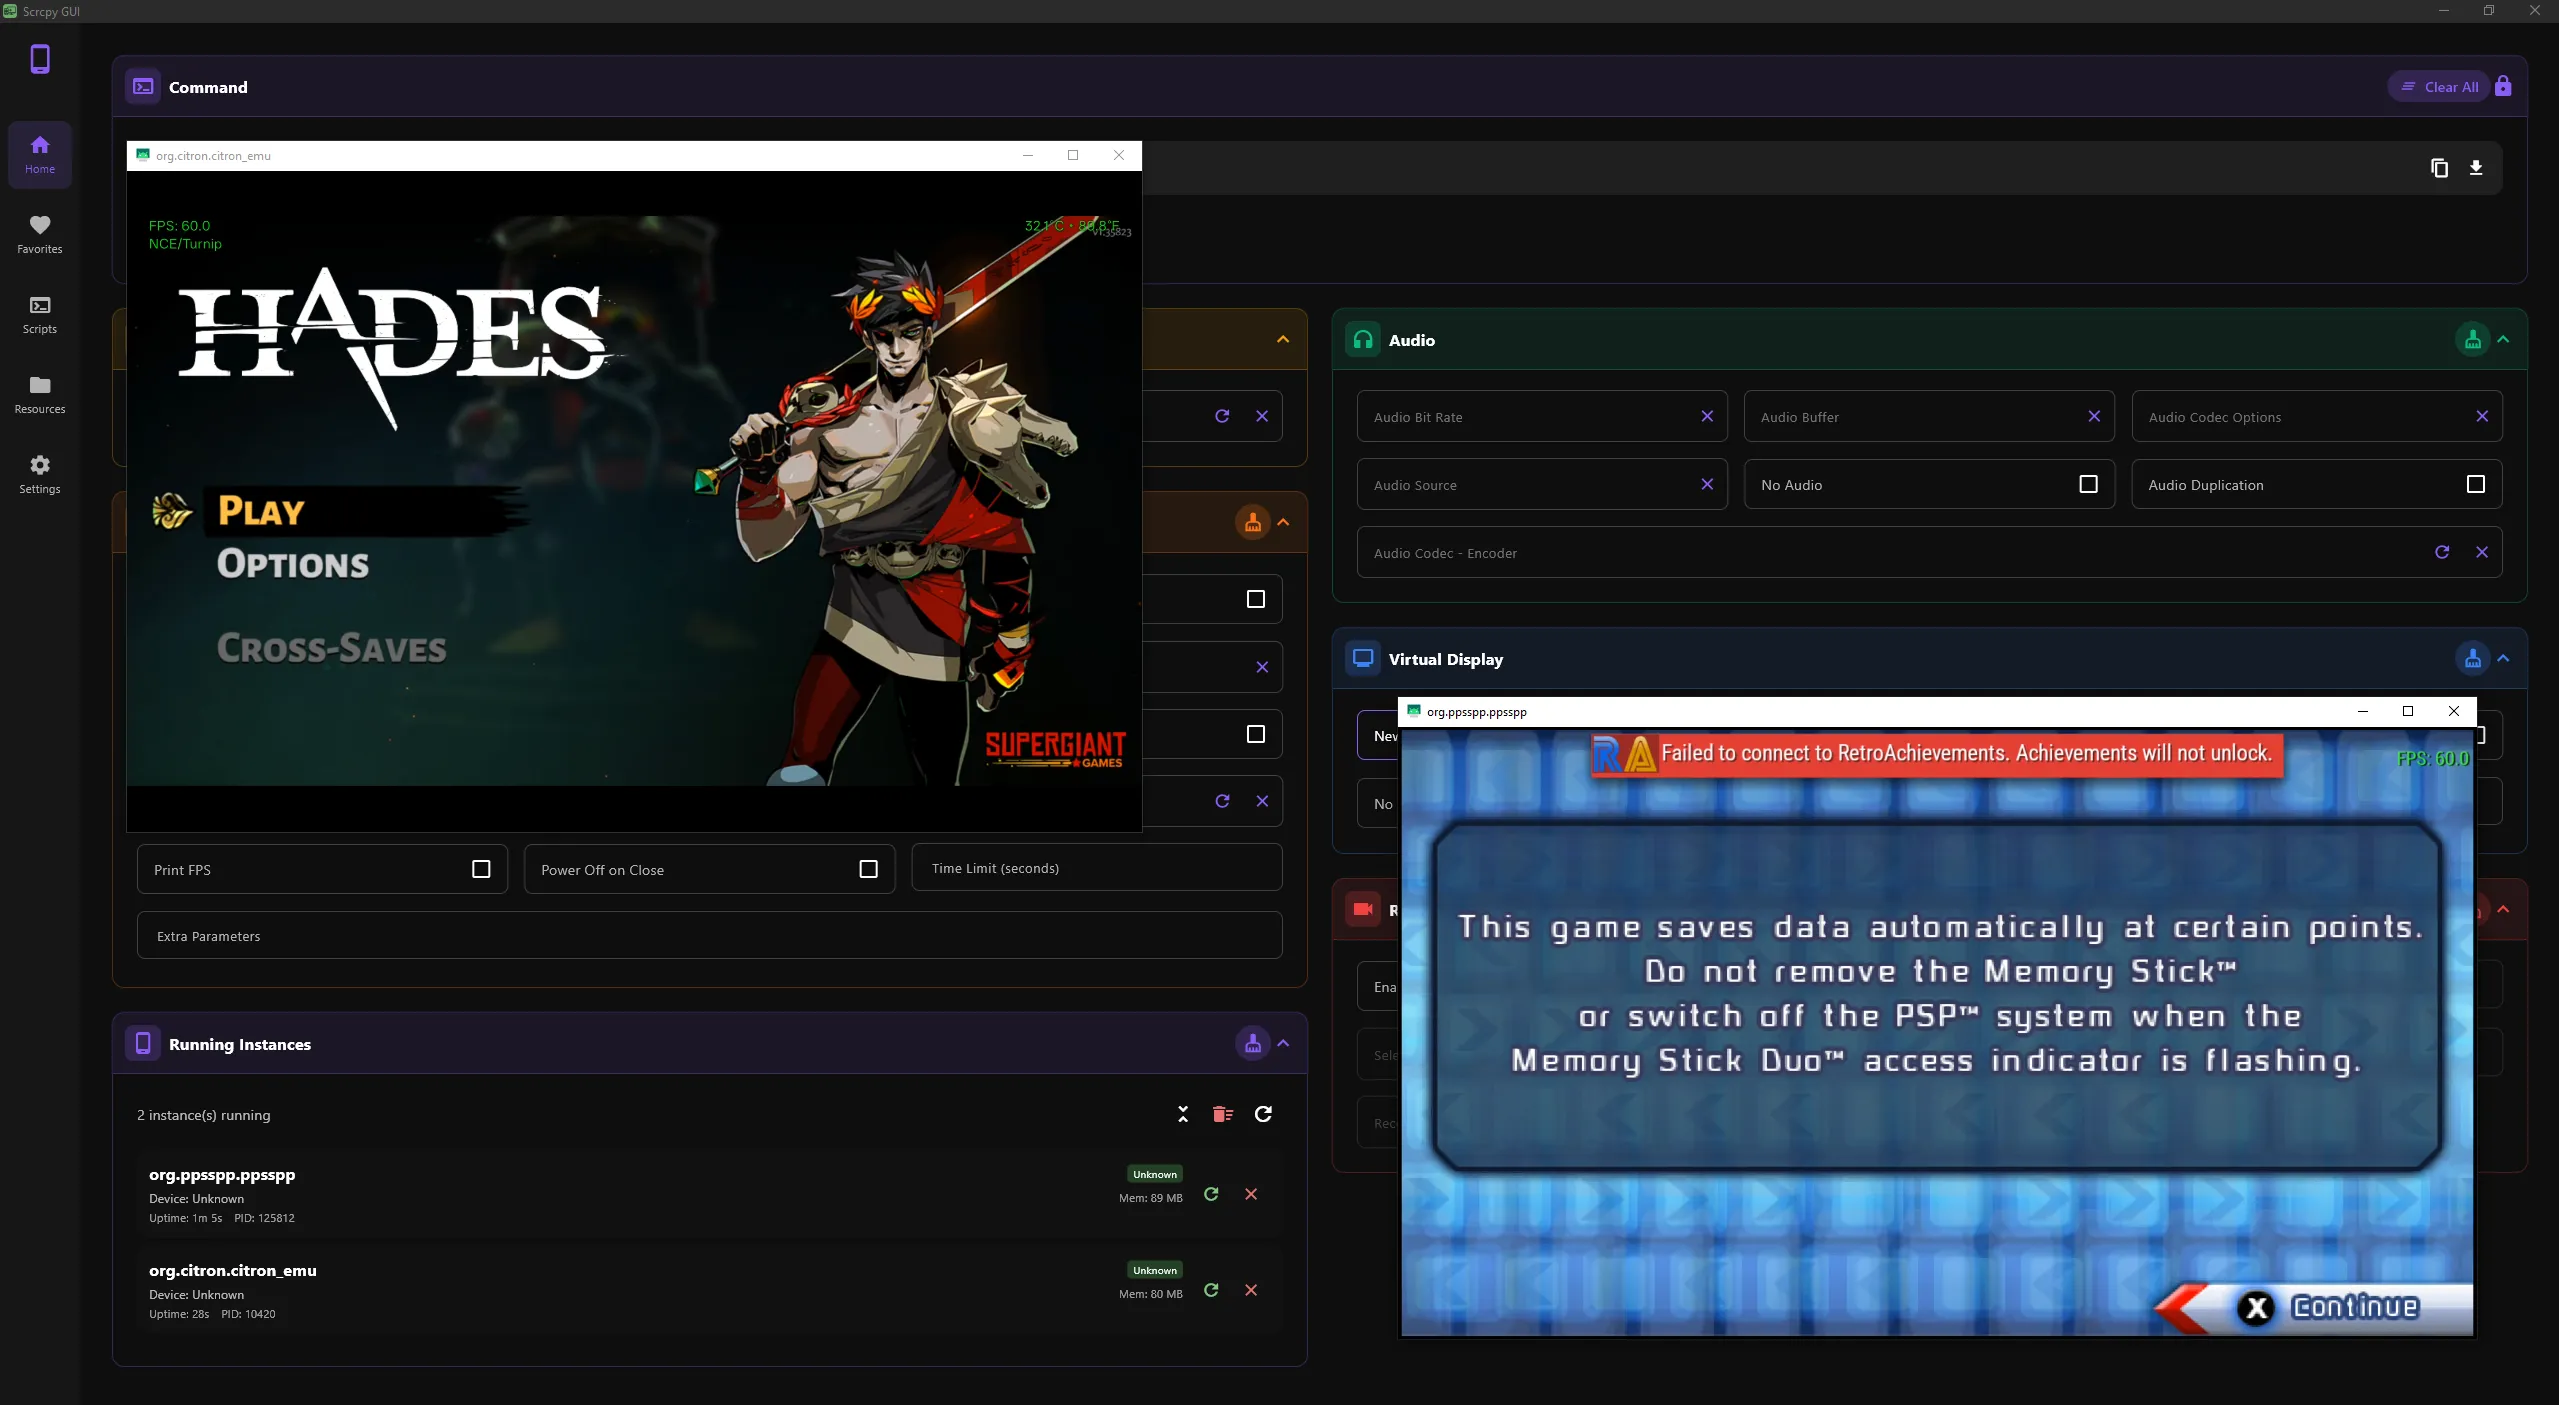
Task: Collapse the Running Instances panel
Action: [1283, 1043]
